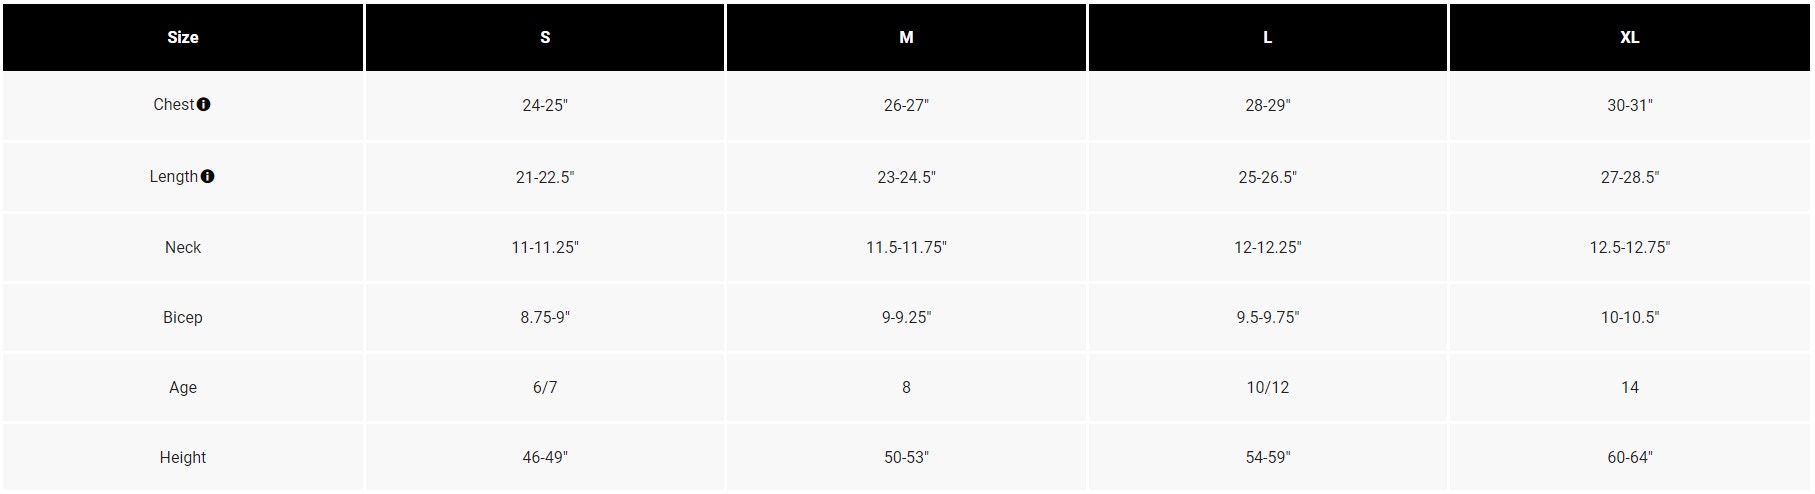The height and width of the screenshot is (494, 1815).
Task: Select the 10-10.5" bicep value
Action: [x=1629, y=317]
